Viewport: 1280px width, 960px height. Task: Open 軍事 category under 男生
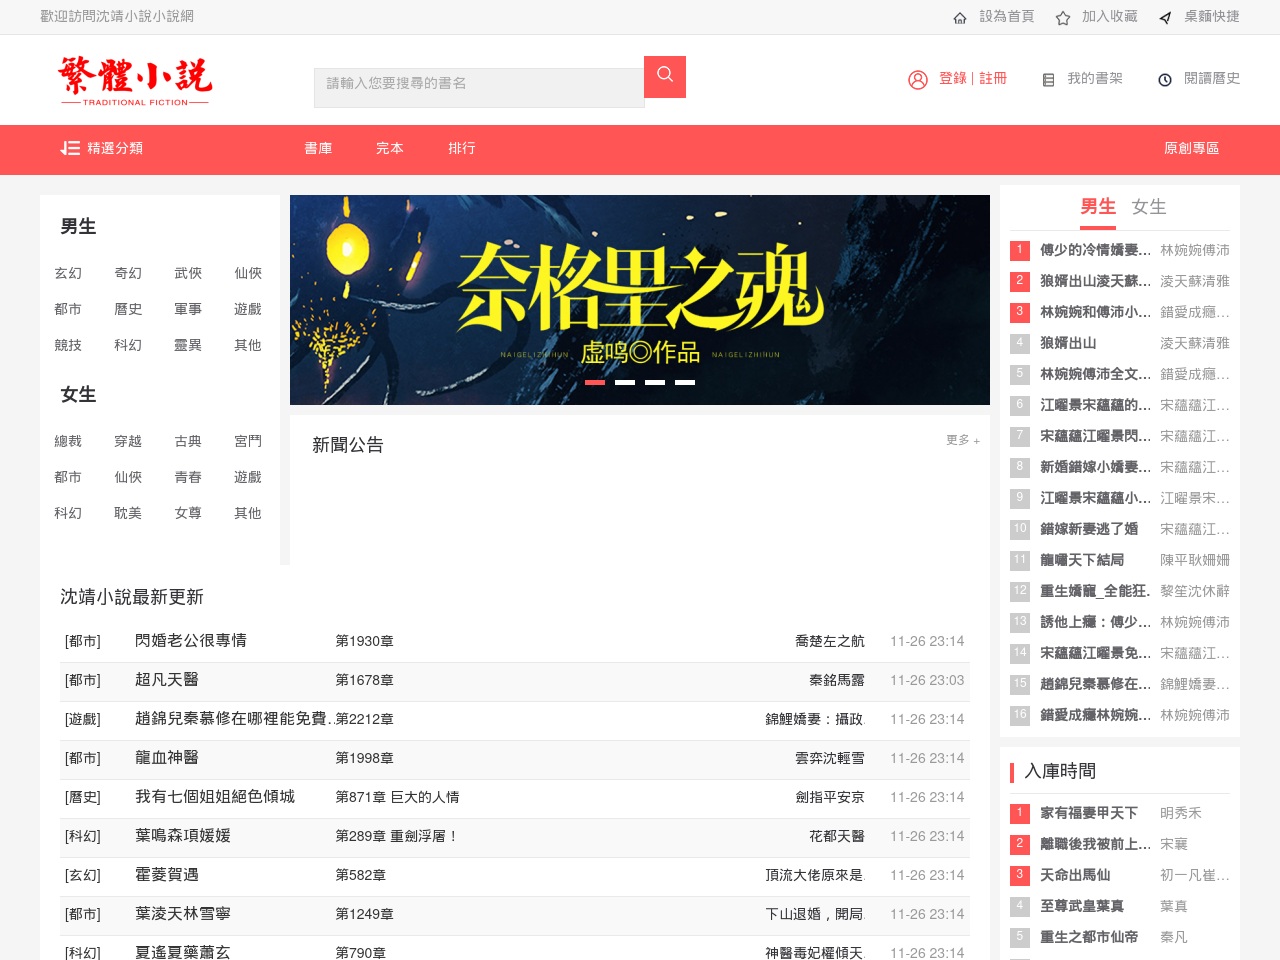click(188, 309)
